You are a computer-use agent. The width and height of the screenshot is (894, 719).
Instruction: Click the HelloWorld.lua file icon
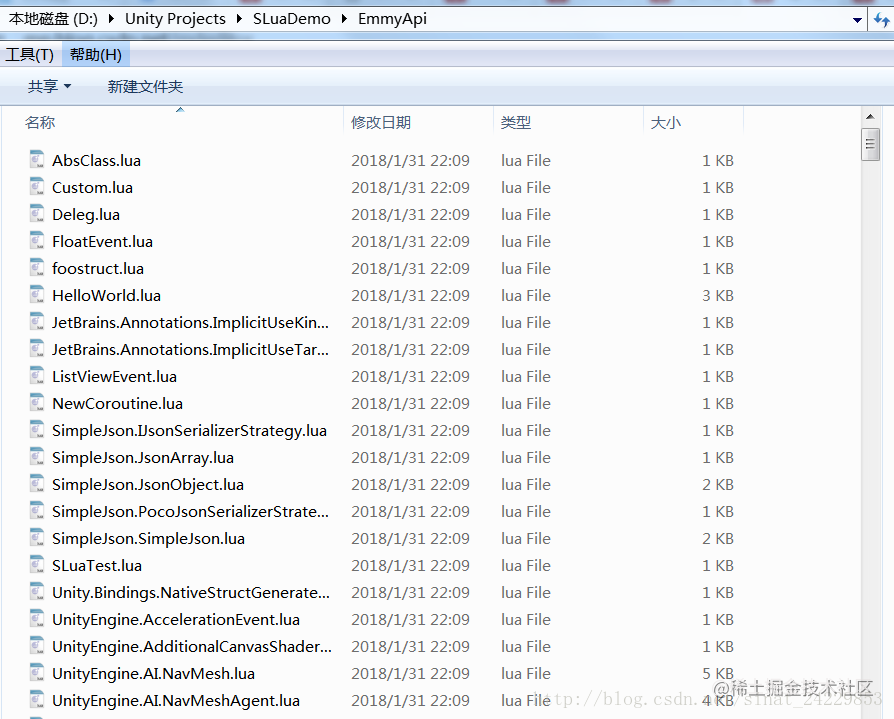click(36, 294)
